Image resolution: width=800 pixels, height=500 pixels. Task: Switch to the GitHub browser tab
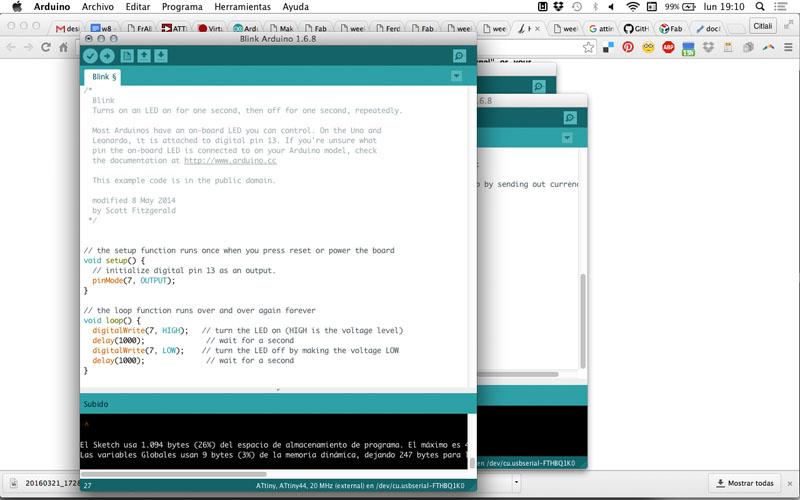[x=636, y=29]
